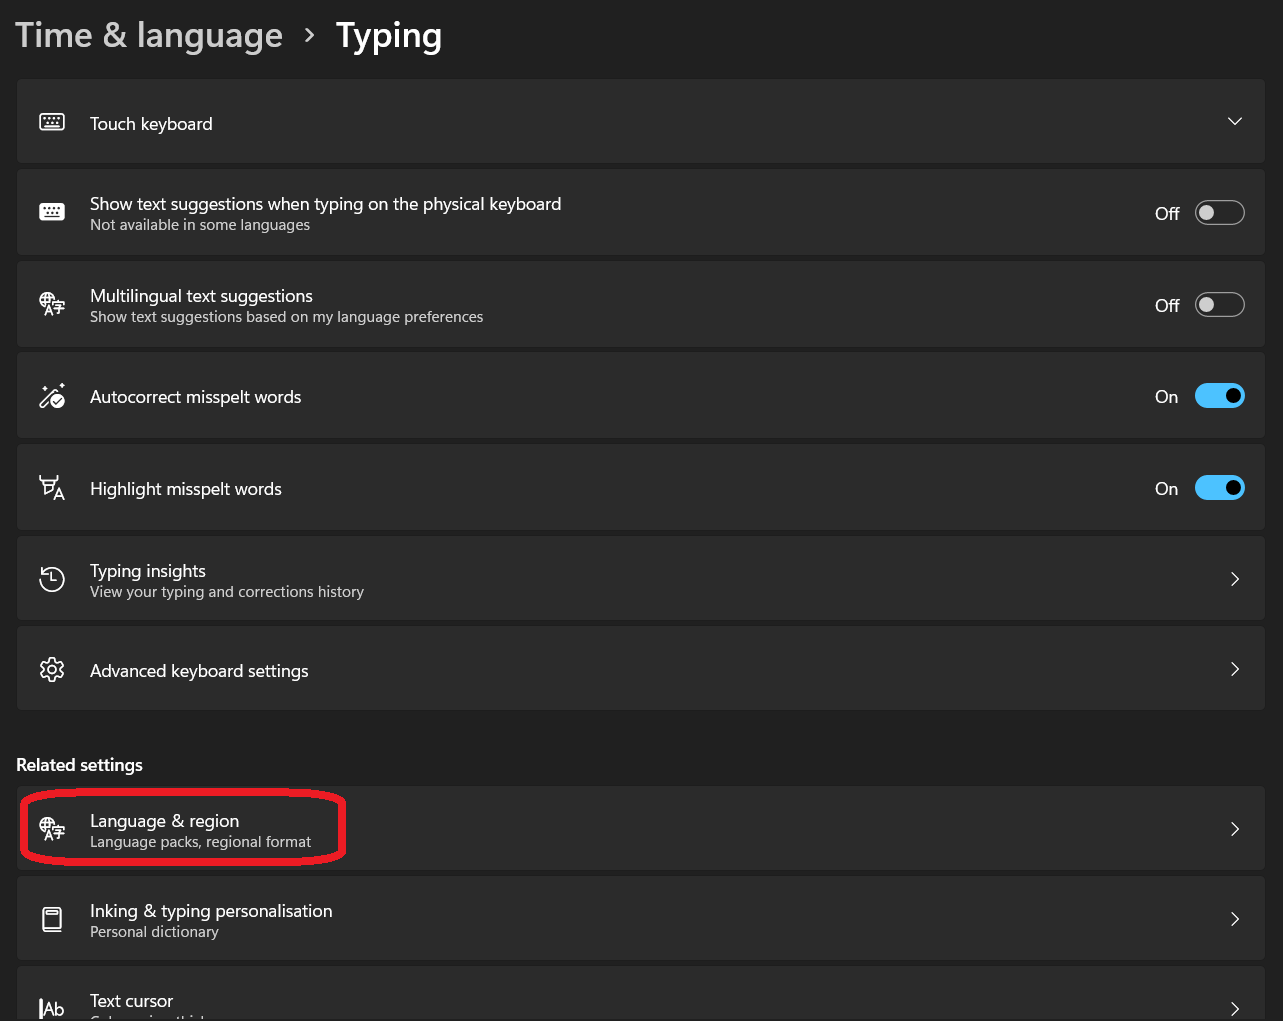Click the Advanced keyboard settings gear icon
Viewport: 1283px width, 1021px height.
[52, 669]
